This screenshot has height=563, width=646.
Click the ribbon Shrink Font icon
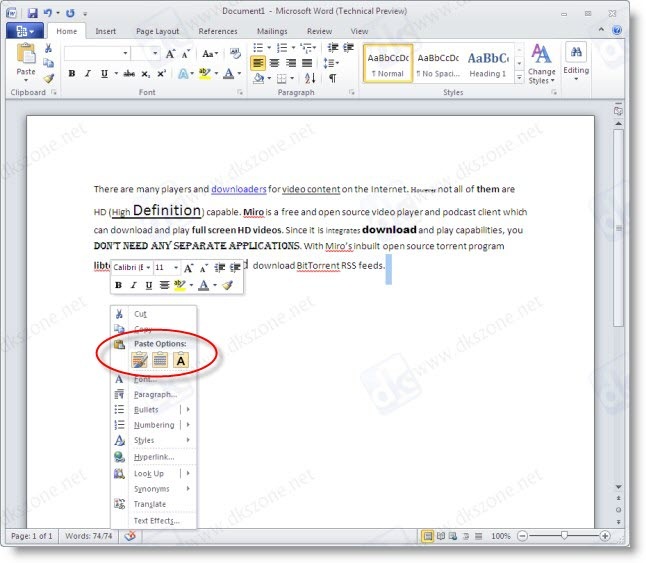[186, 54]
